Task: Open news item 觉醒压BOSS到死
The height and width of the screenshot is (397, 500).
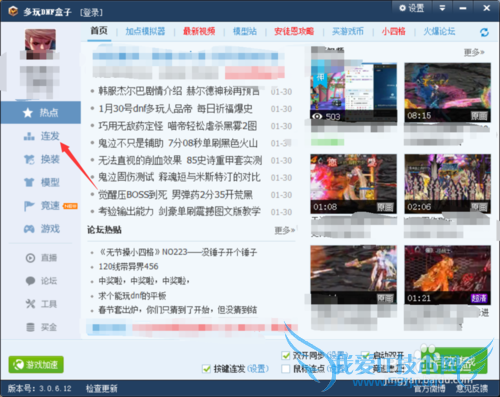Action: (x=175, y=195)
